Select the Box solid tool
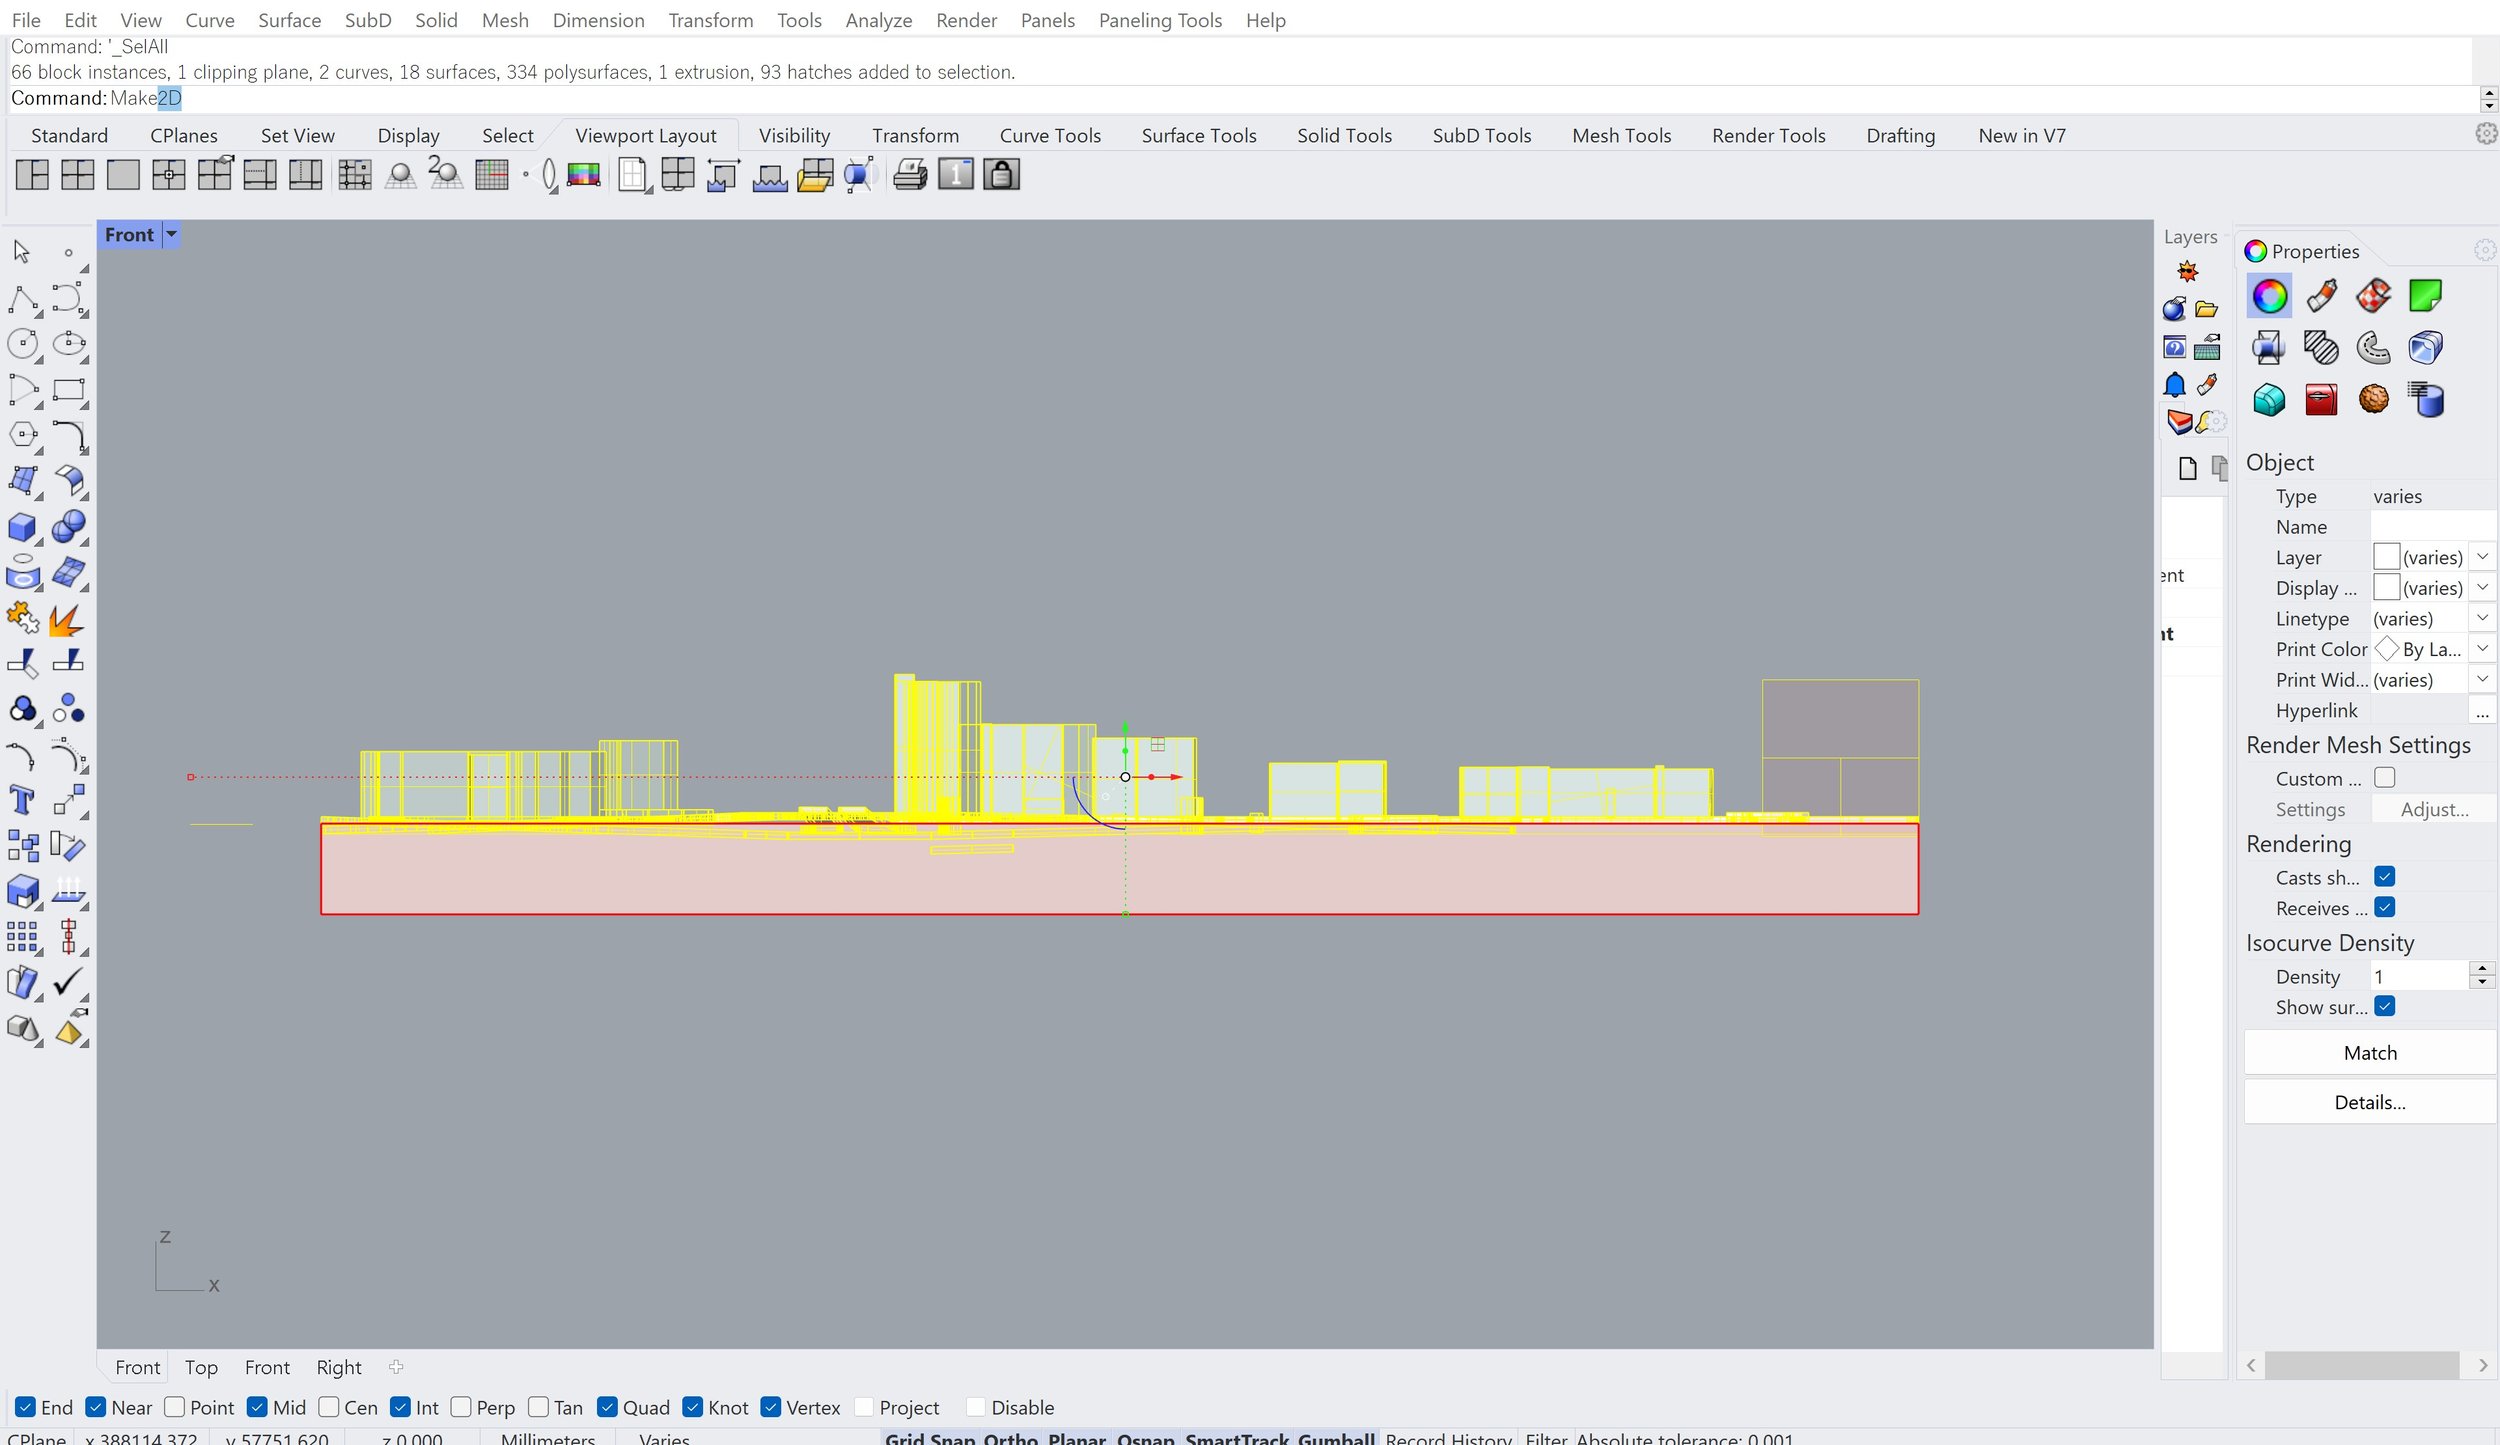 click(23, 527)
